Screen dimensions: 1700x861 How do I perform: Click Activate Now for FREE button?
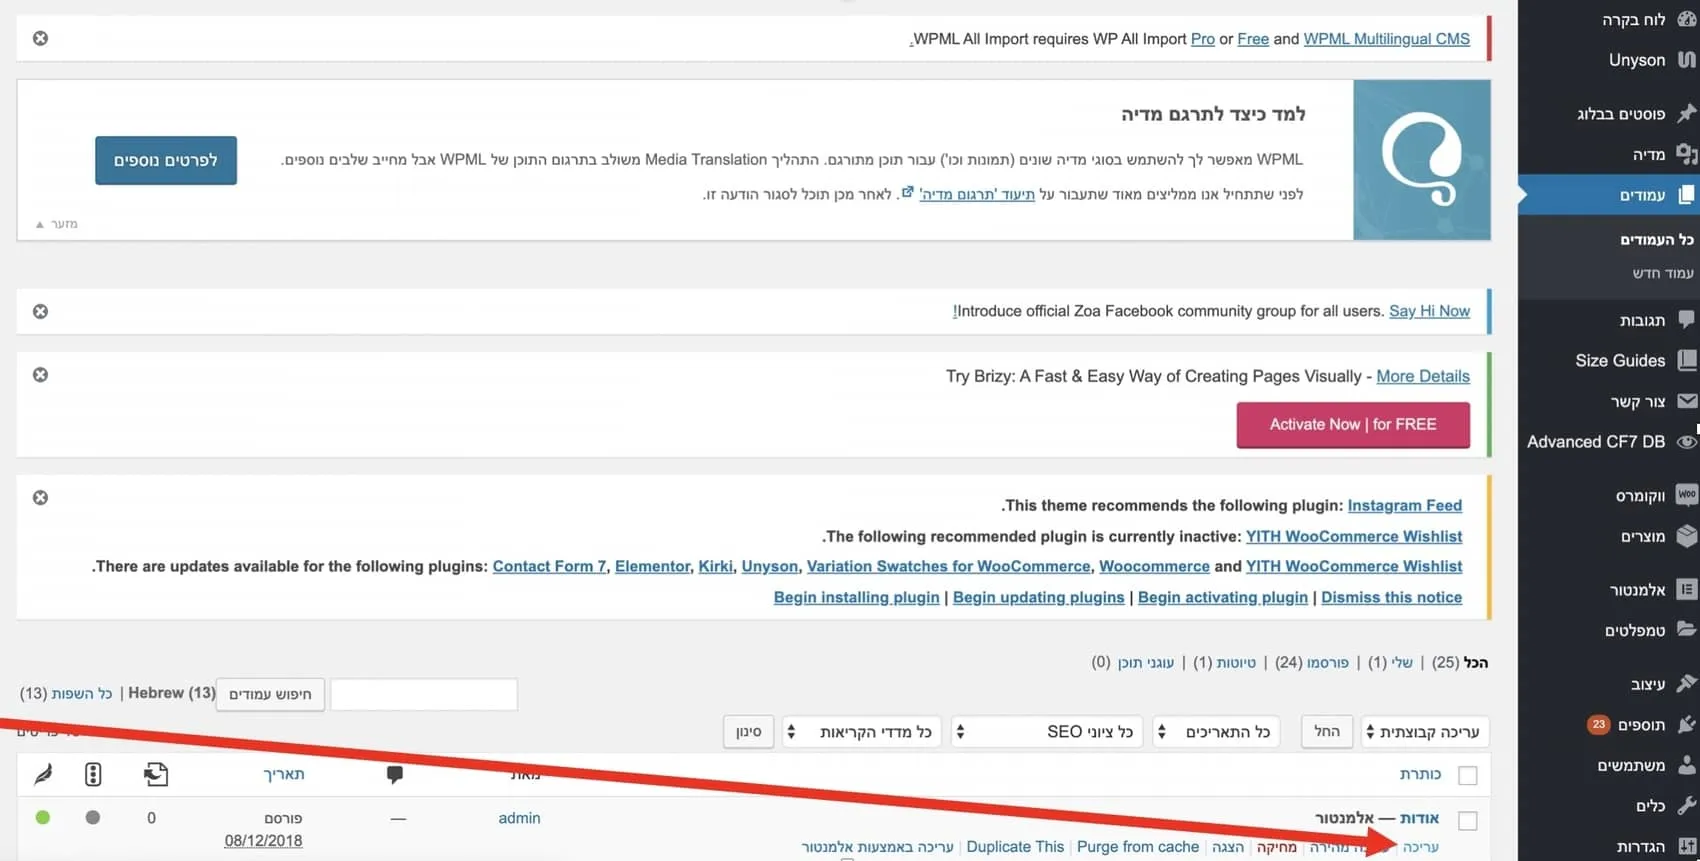pos(1353,425)
